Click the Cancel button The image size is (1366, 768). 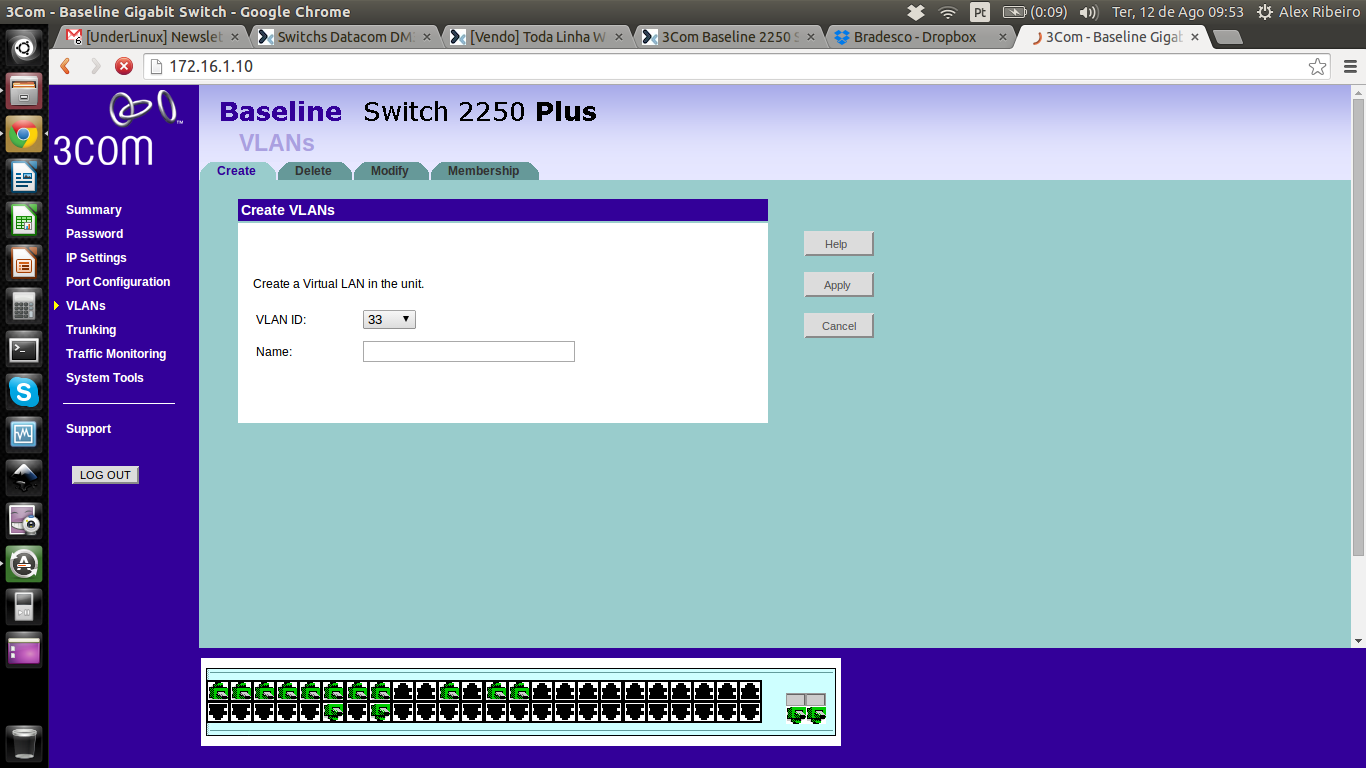[x=839, y=326]
